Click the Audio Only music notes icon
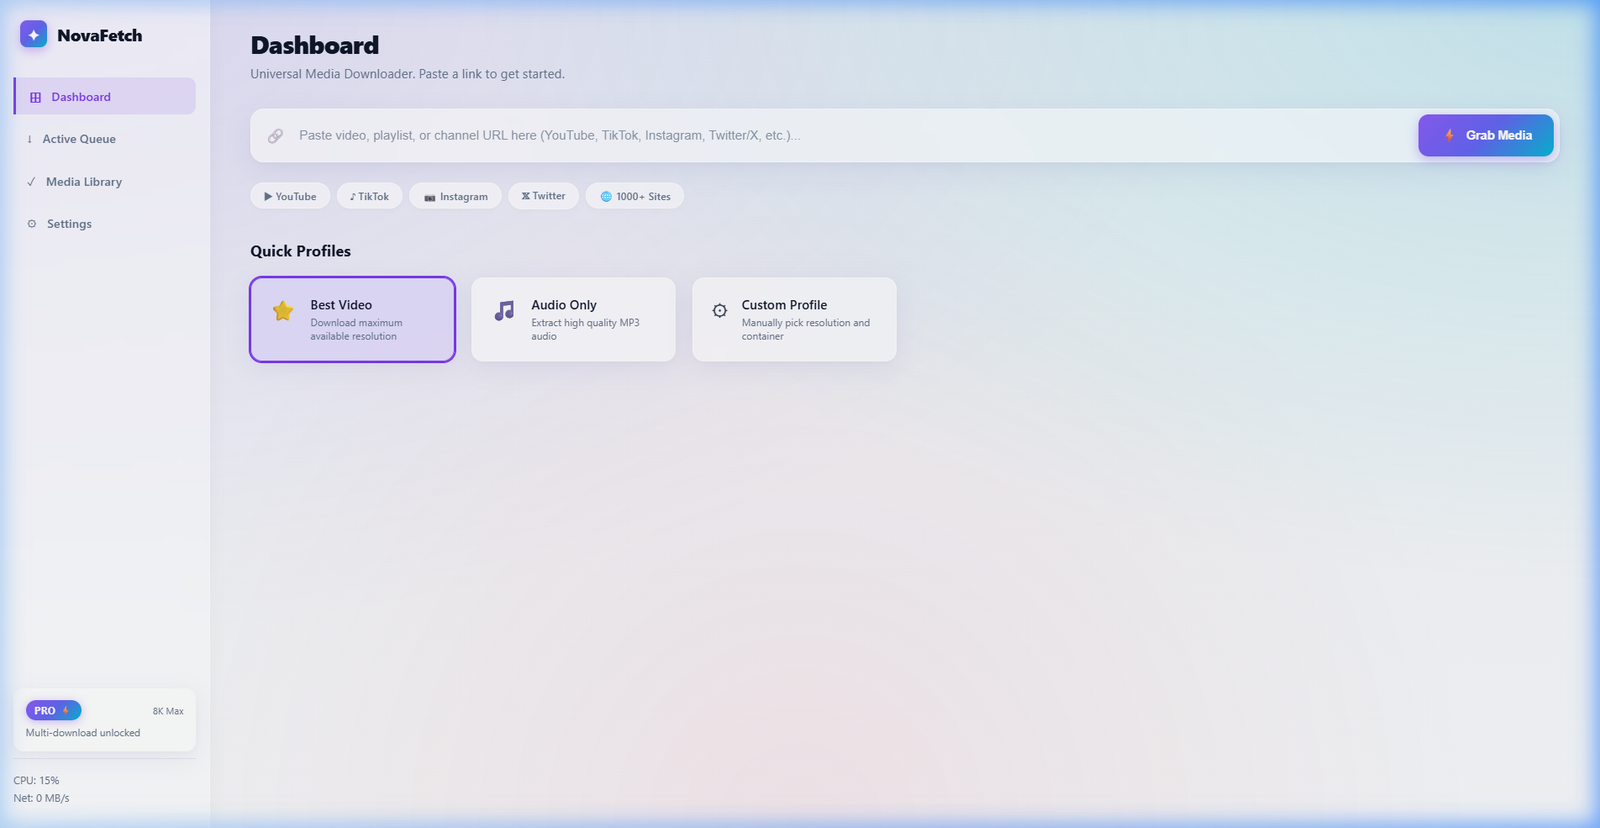This screenshot has width=1600, height=828. 504,311
